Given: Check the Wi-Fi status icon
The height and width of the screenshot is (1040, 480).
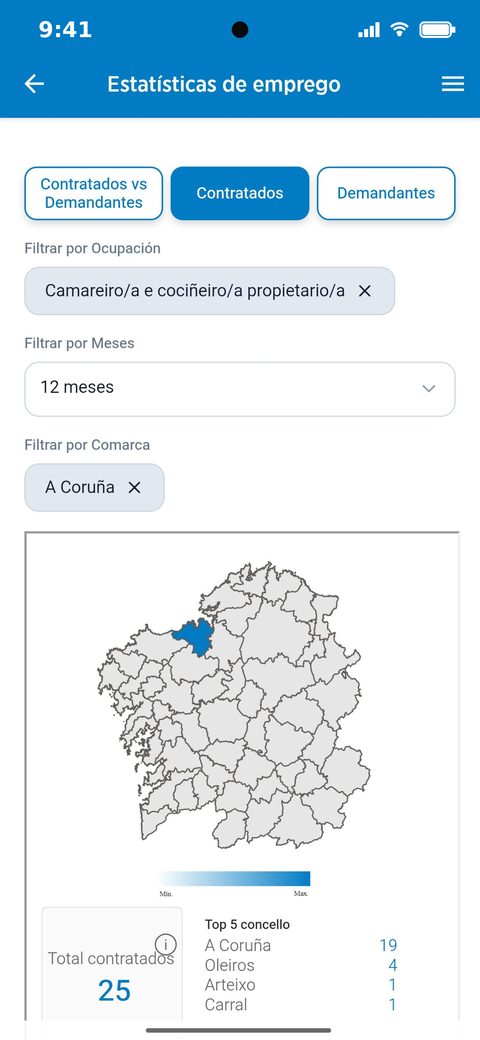Looking at the screenshot, I should coord(399,29).
